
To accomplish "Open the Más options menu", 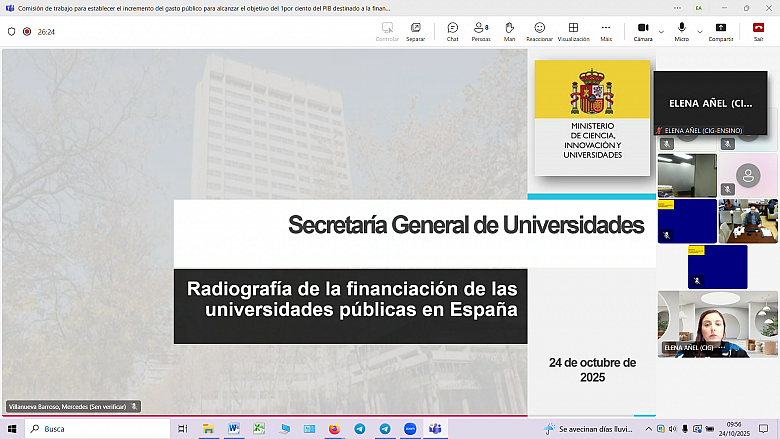I will [x=606, y=30].
